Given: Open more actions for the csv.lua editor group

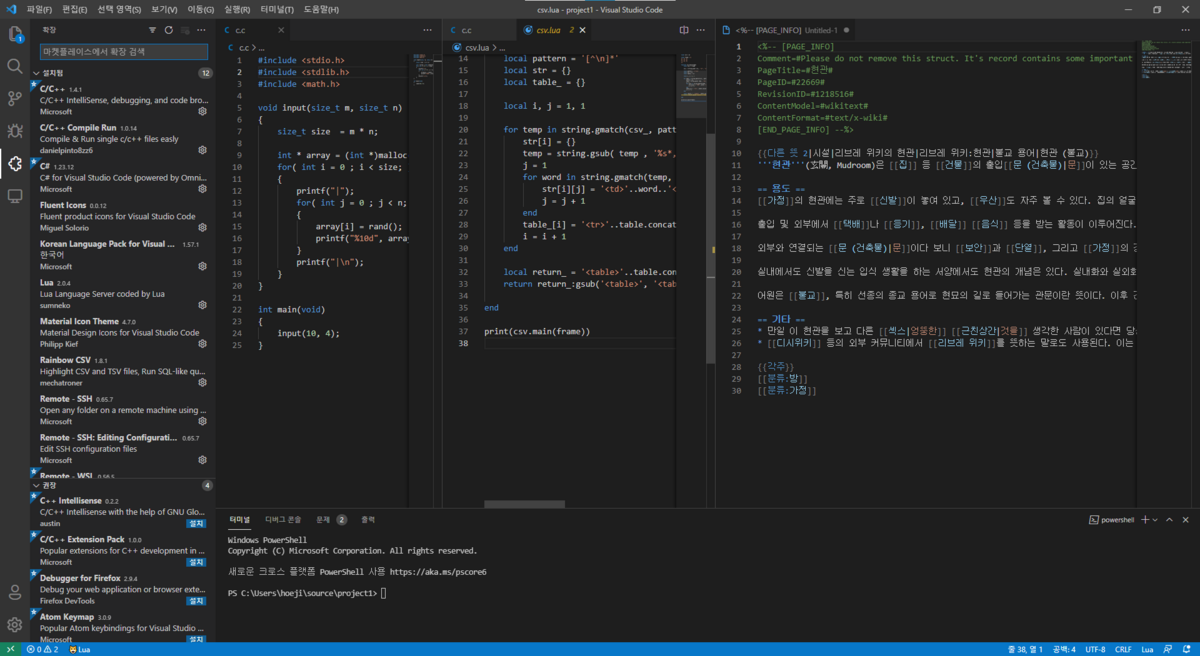Looking at the screenshot, I should [x=702, y=30].
